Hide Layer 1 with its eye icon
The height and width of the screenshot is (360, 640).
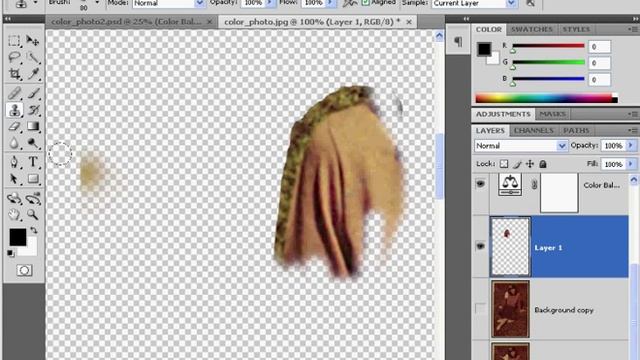coord(480,246)
